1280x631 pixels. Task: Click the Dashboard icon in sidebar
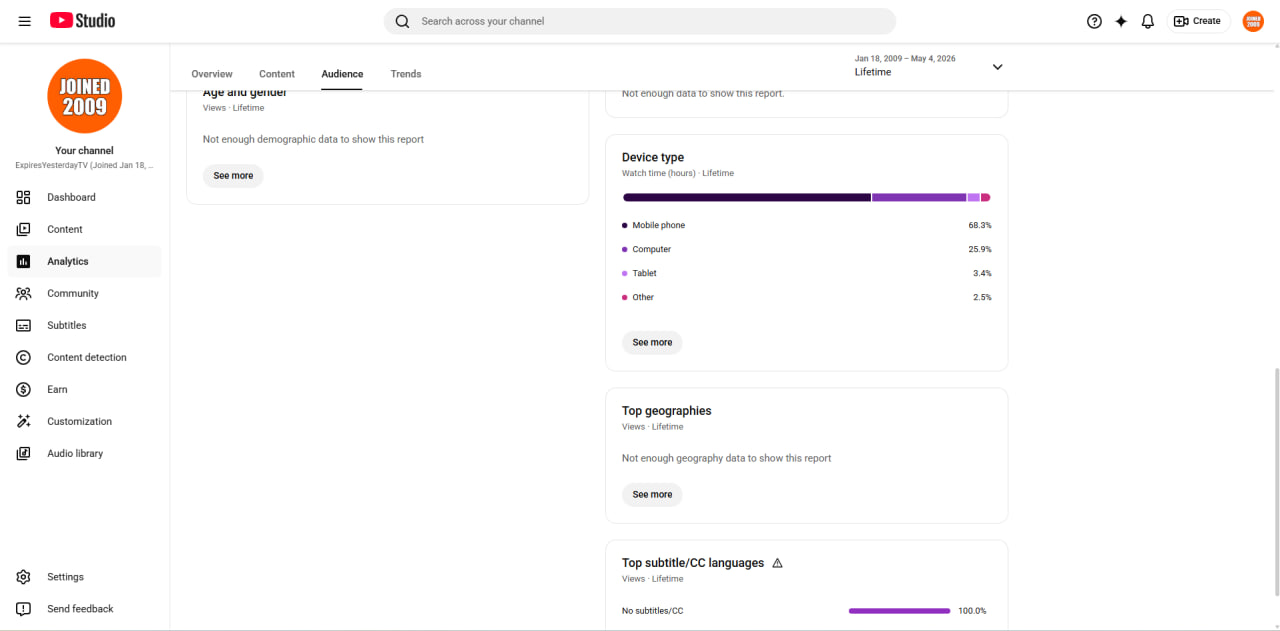click(24, 197)
